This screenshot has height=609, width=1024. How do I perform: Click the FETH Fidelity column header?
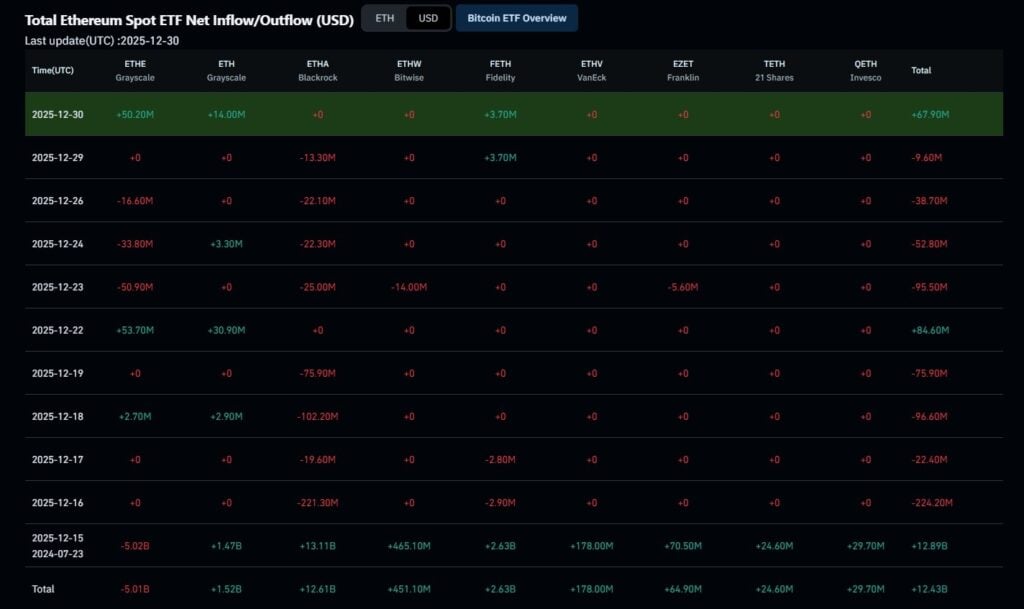point(499,70)
